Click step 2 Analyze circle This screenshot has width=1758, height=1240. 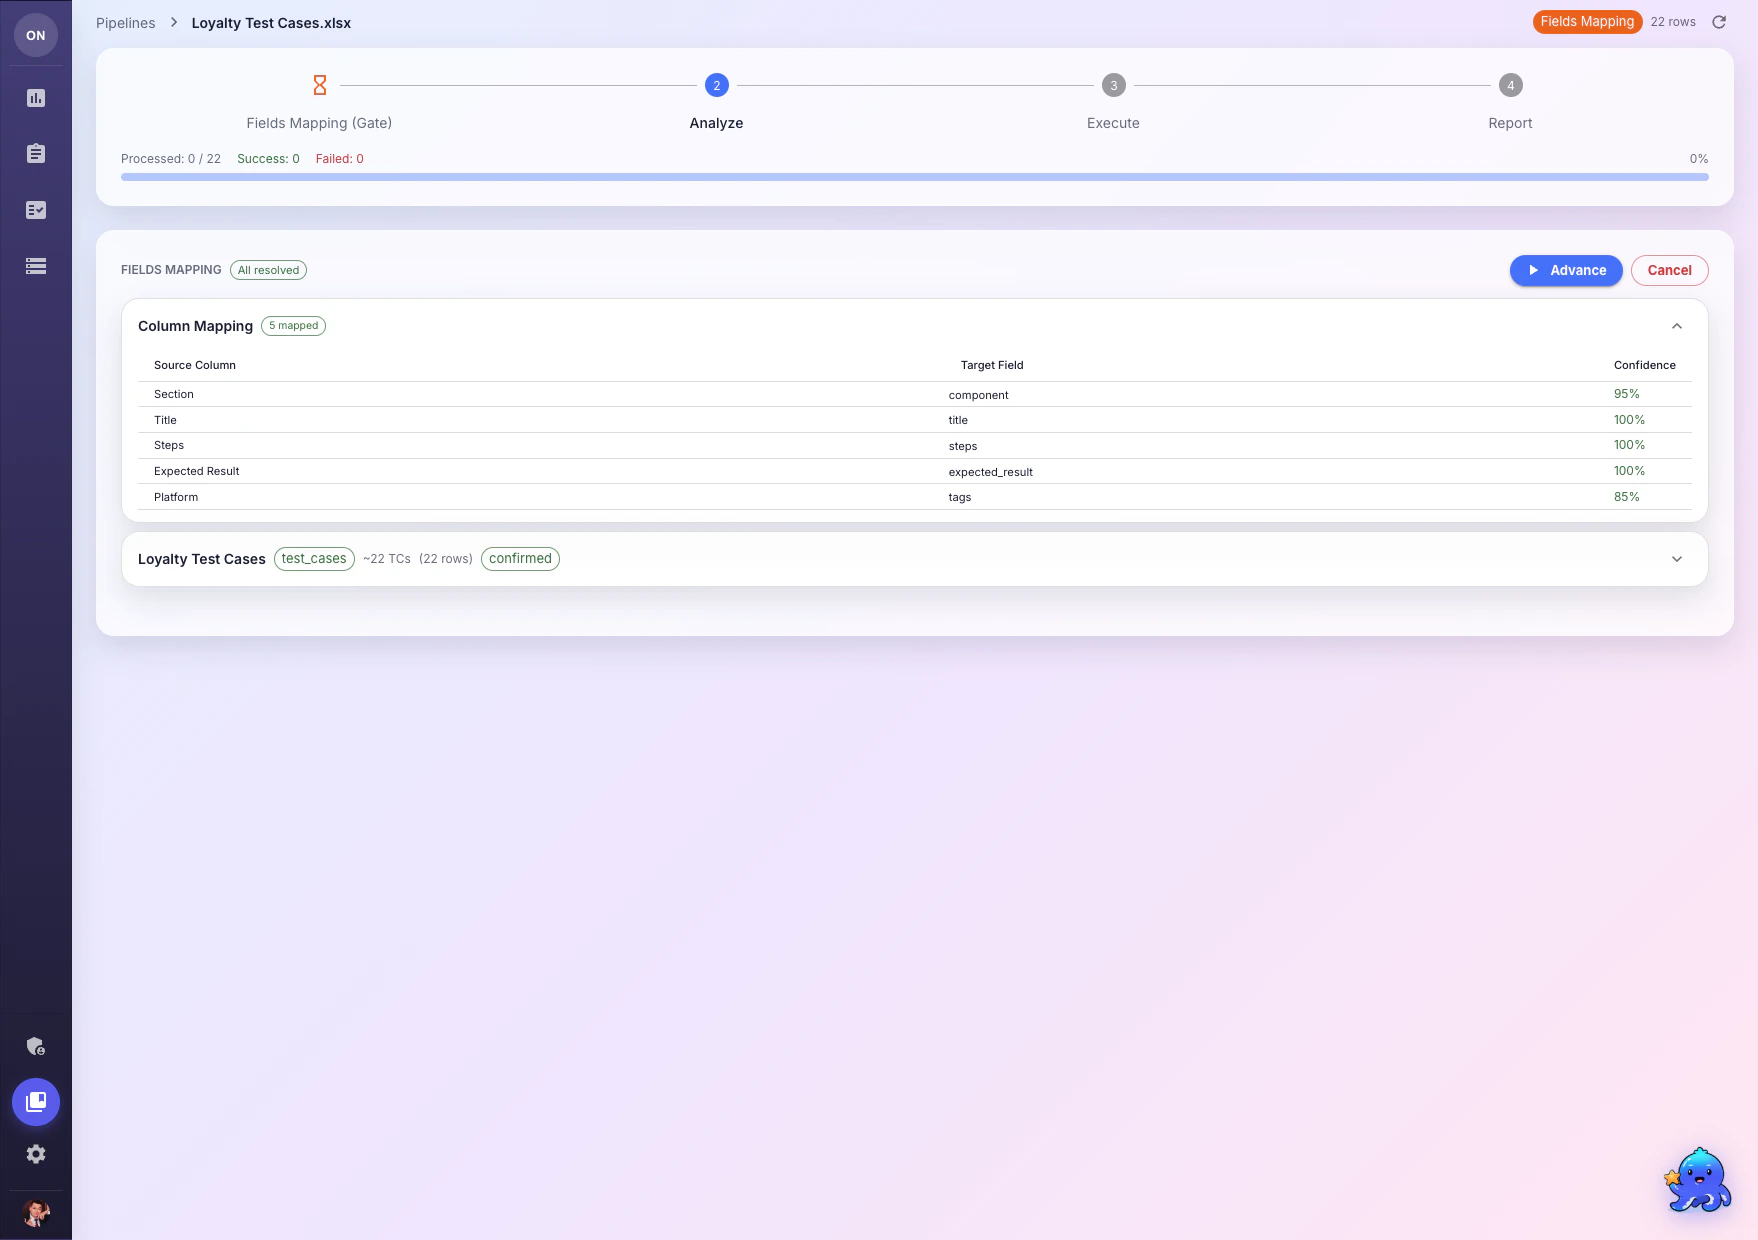point(717,85)
